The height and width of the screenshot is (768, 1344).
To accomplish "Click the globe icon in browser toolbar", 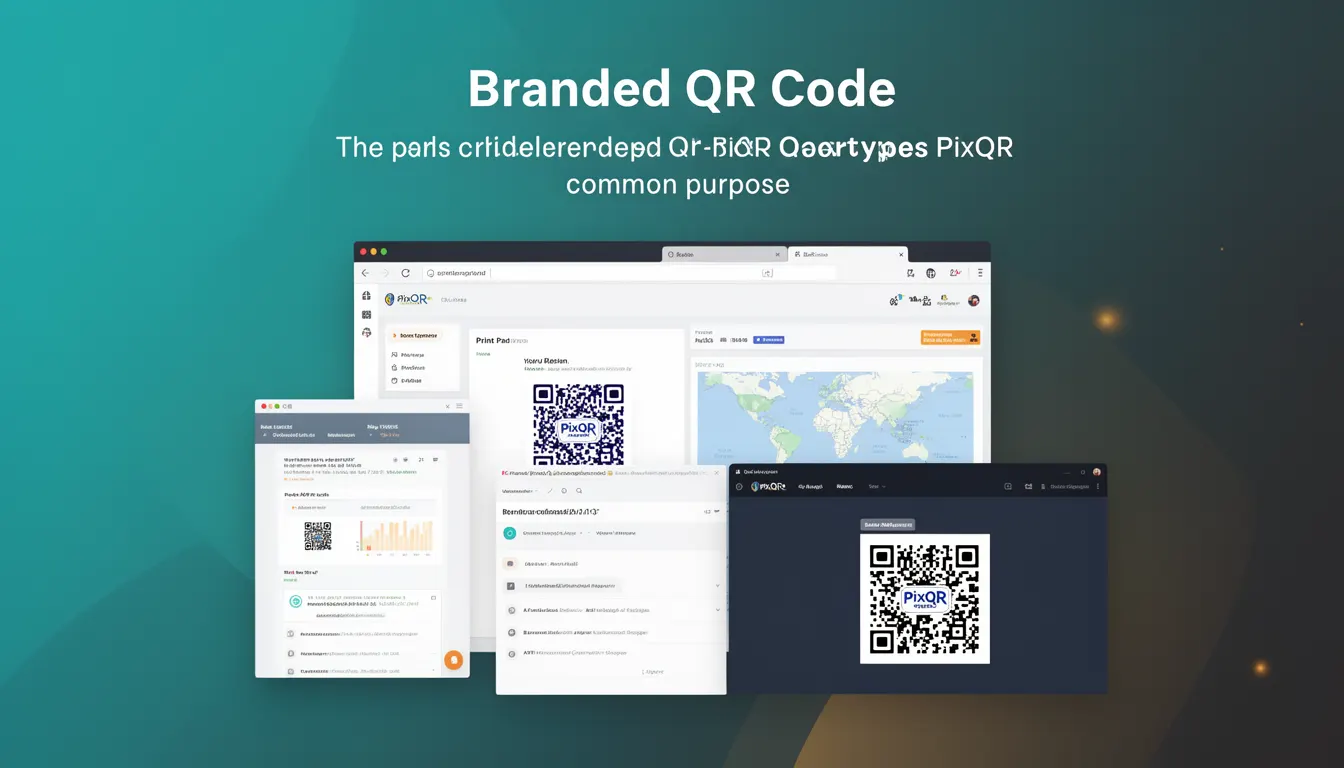I will 931,272.
